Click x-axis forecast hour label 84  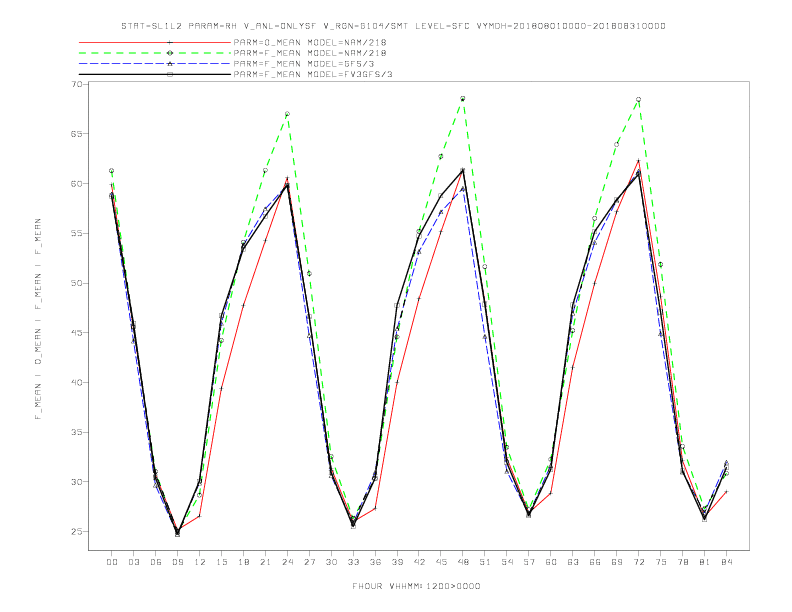coord(726,562)
